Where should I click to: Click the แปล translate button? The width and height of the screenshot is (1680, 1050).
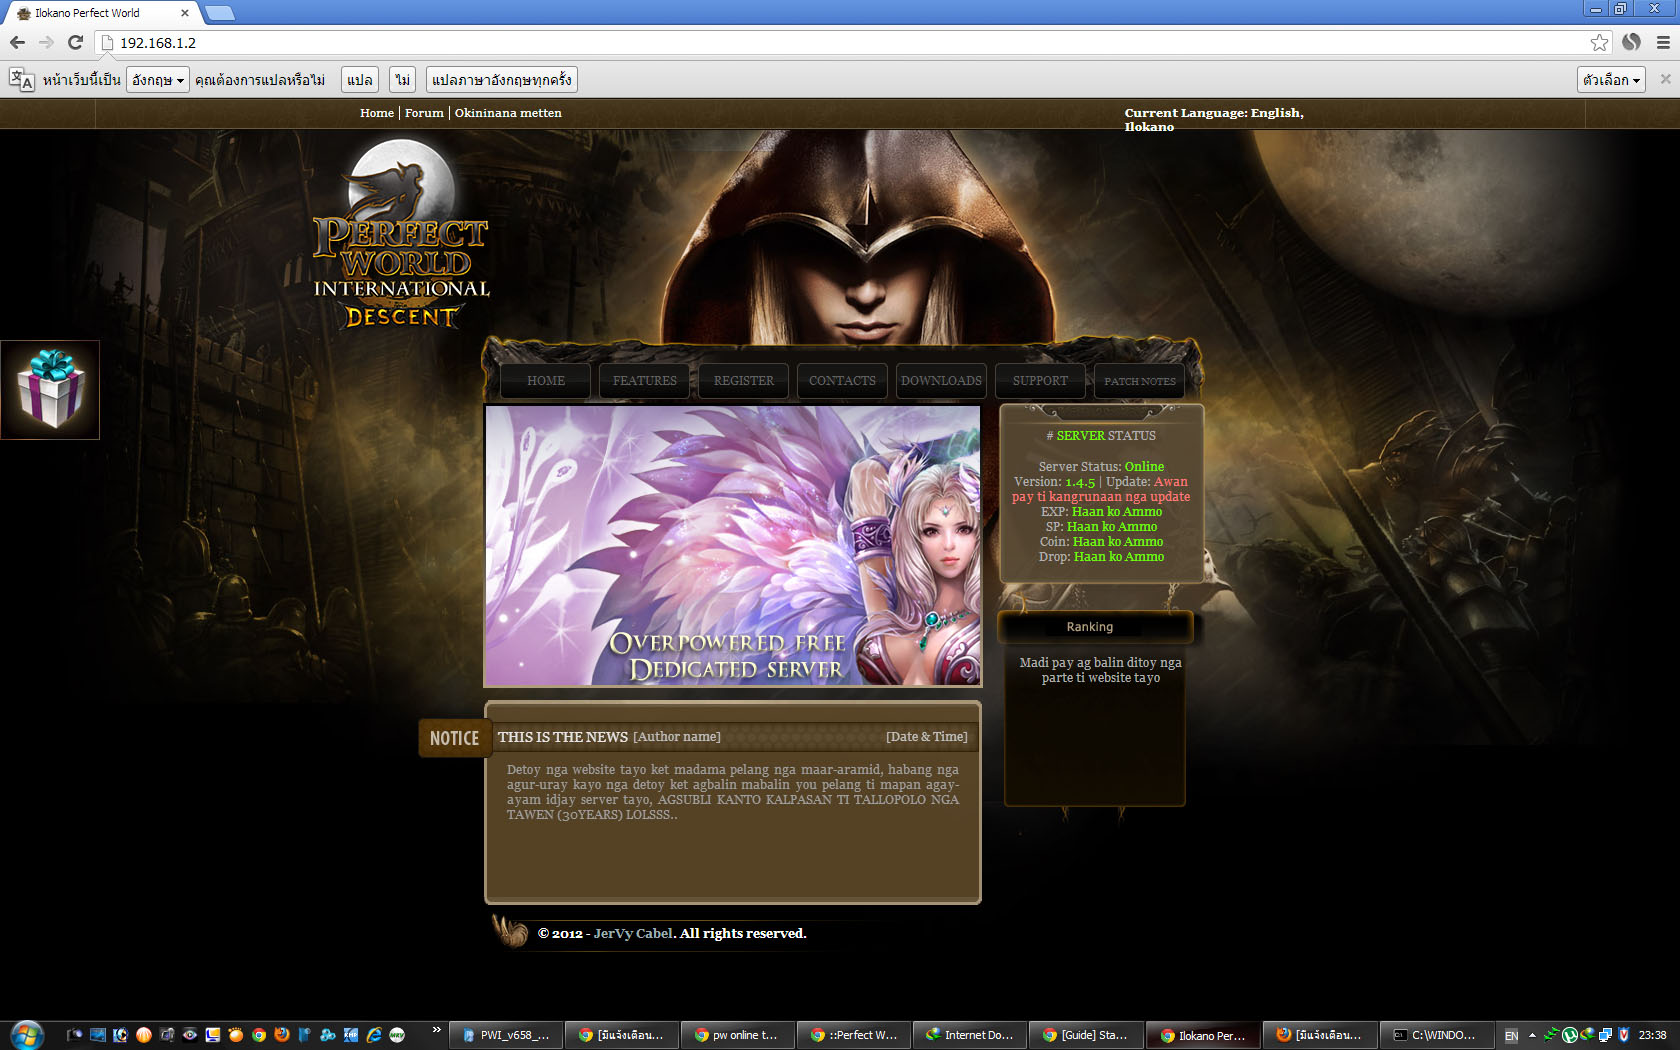(x=360, y=80)
